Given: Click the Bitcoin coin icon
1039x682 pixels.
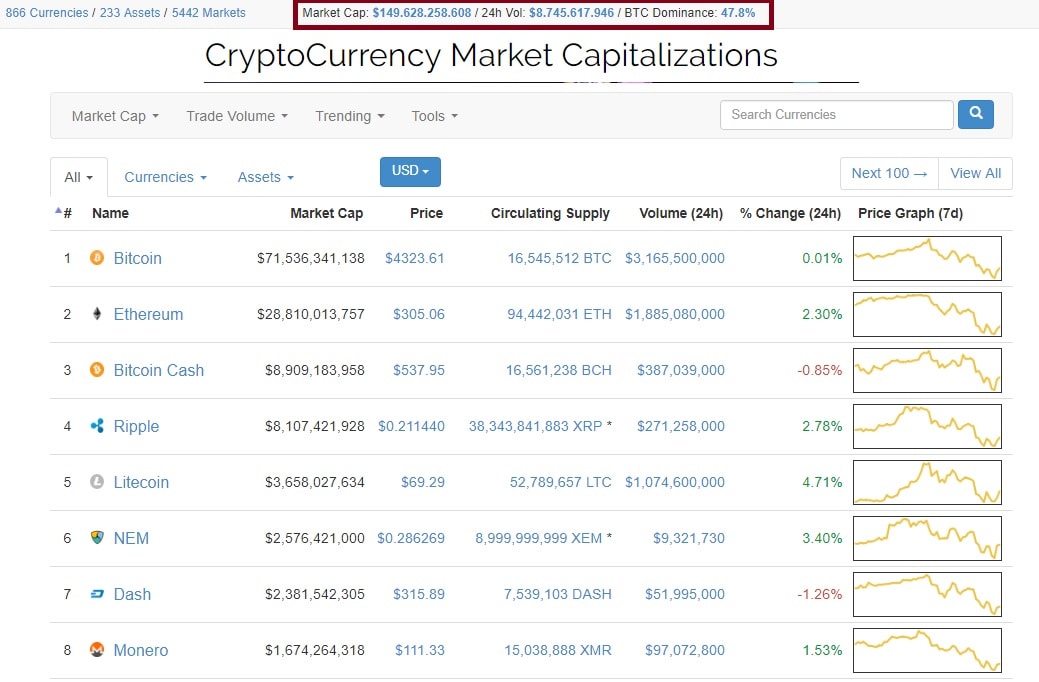Looking at the screenshot, I should pos(97,258).
